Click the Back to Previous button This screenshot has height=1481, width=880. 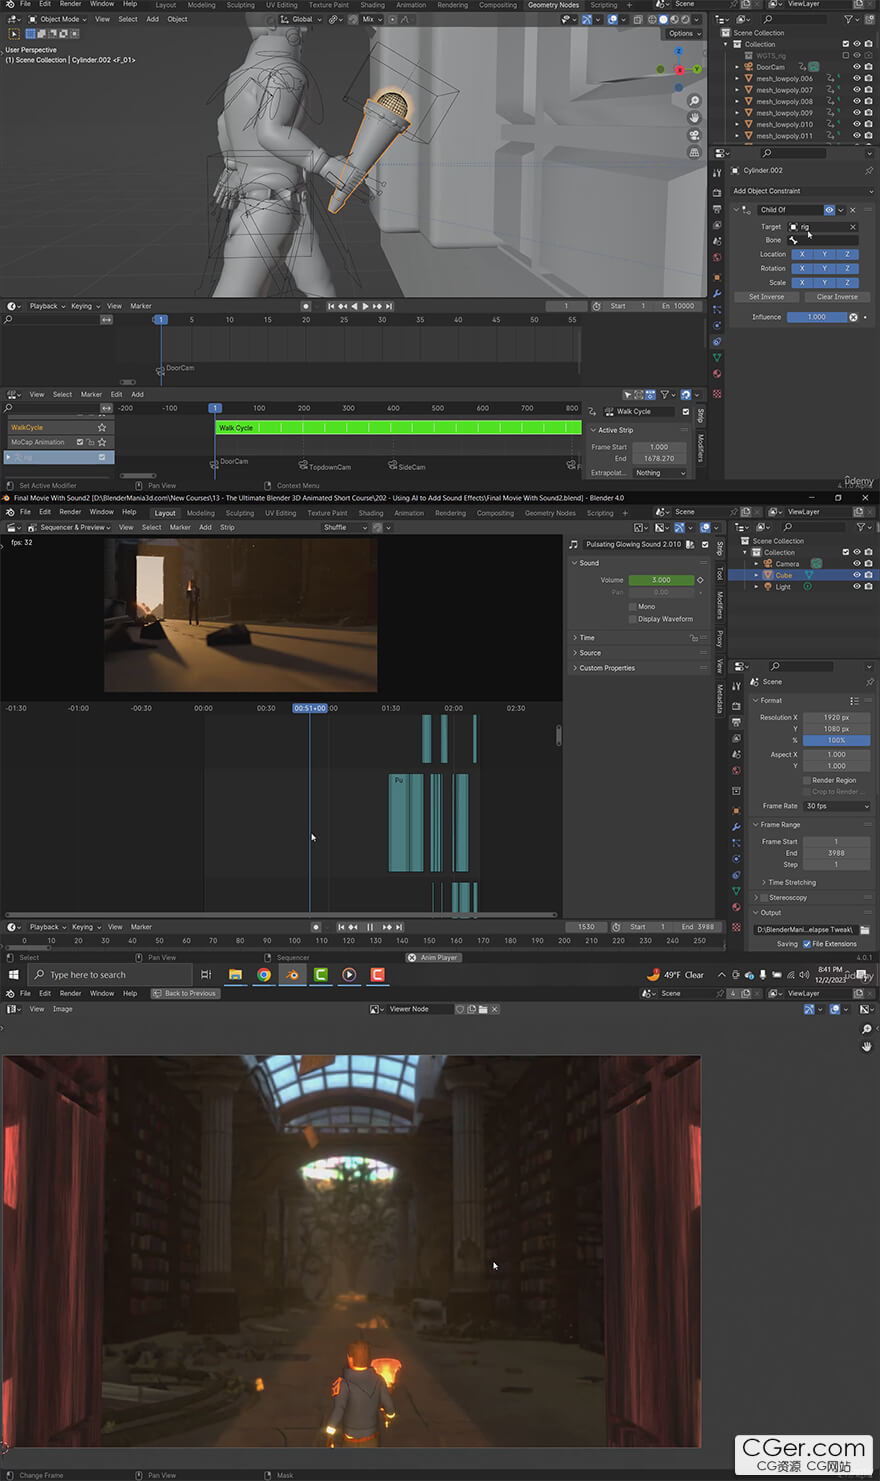pyautogui.click(x=185, y=993)
